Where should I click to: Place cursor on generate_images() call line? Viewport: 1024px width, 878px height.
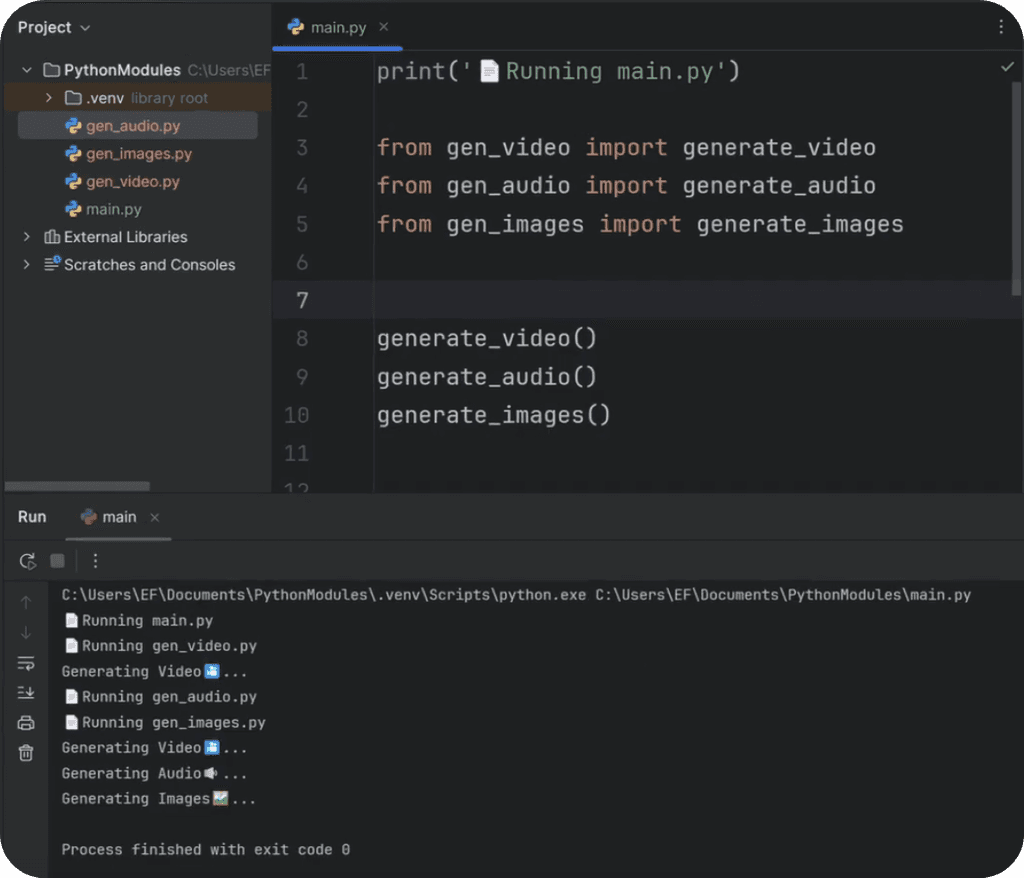coord(494,415)
